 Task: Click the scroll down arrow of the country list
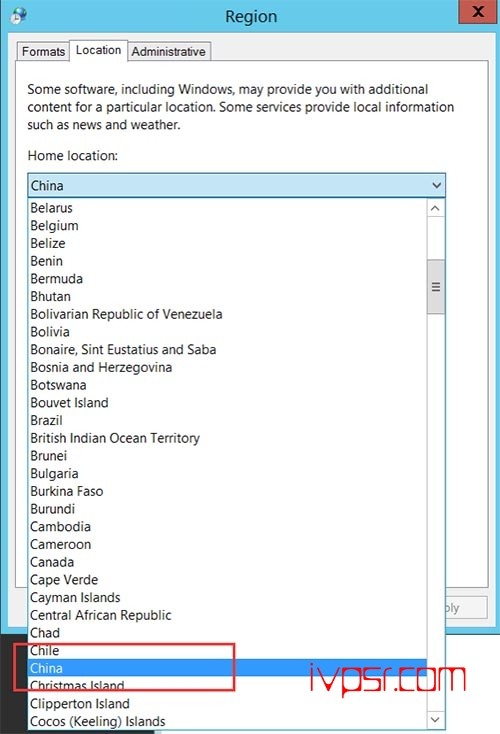click(x=435, y=719)
